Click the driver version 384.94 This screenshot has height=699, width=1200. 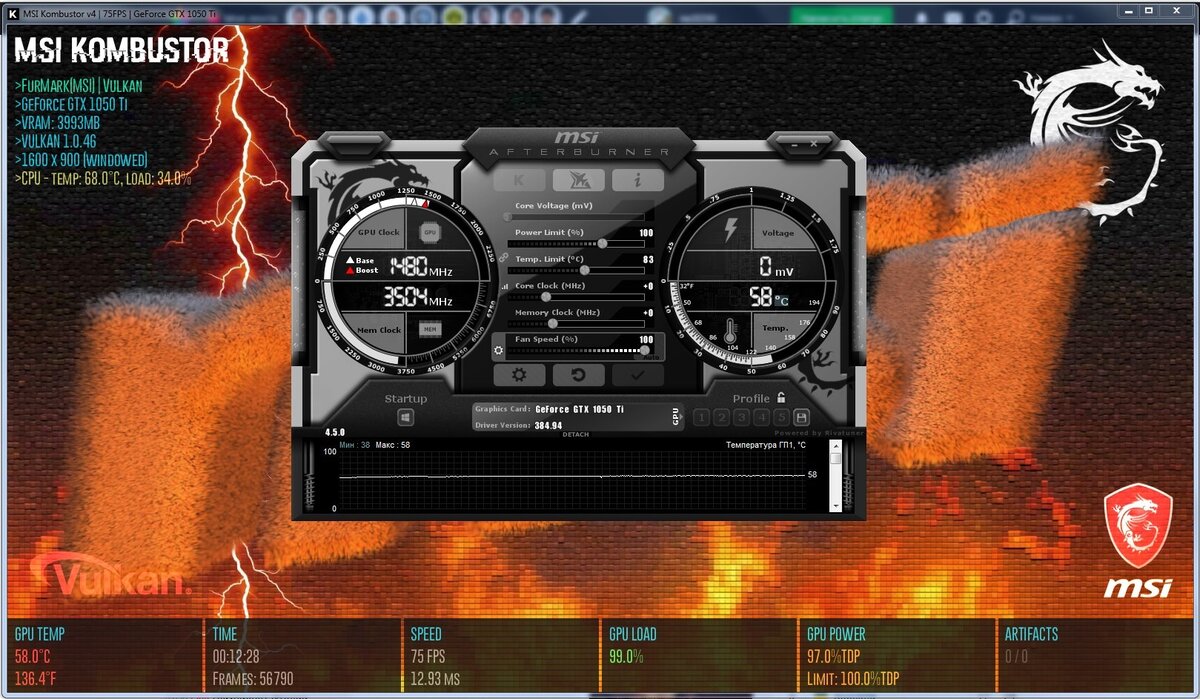[548, 425]
